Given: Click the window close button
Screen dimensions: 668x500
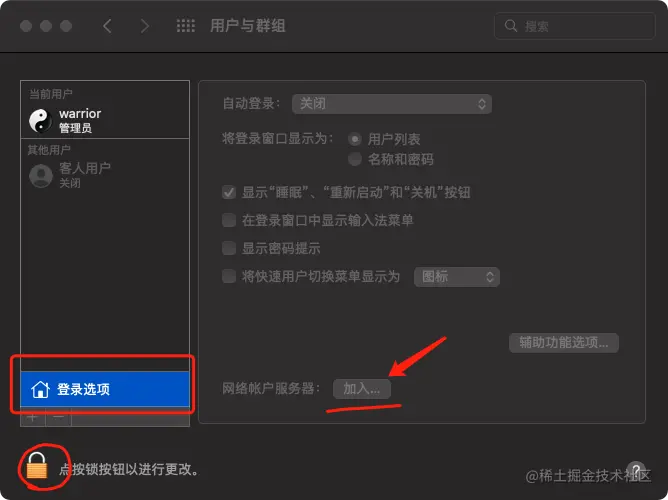Looking at the screenshot, I should [26, 26].
